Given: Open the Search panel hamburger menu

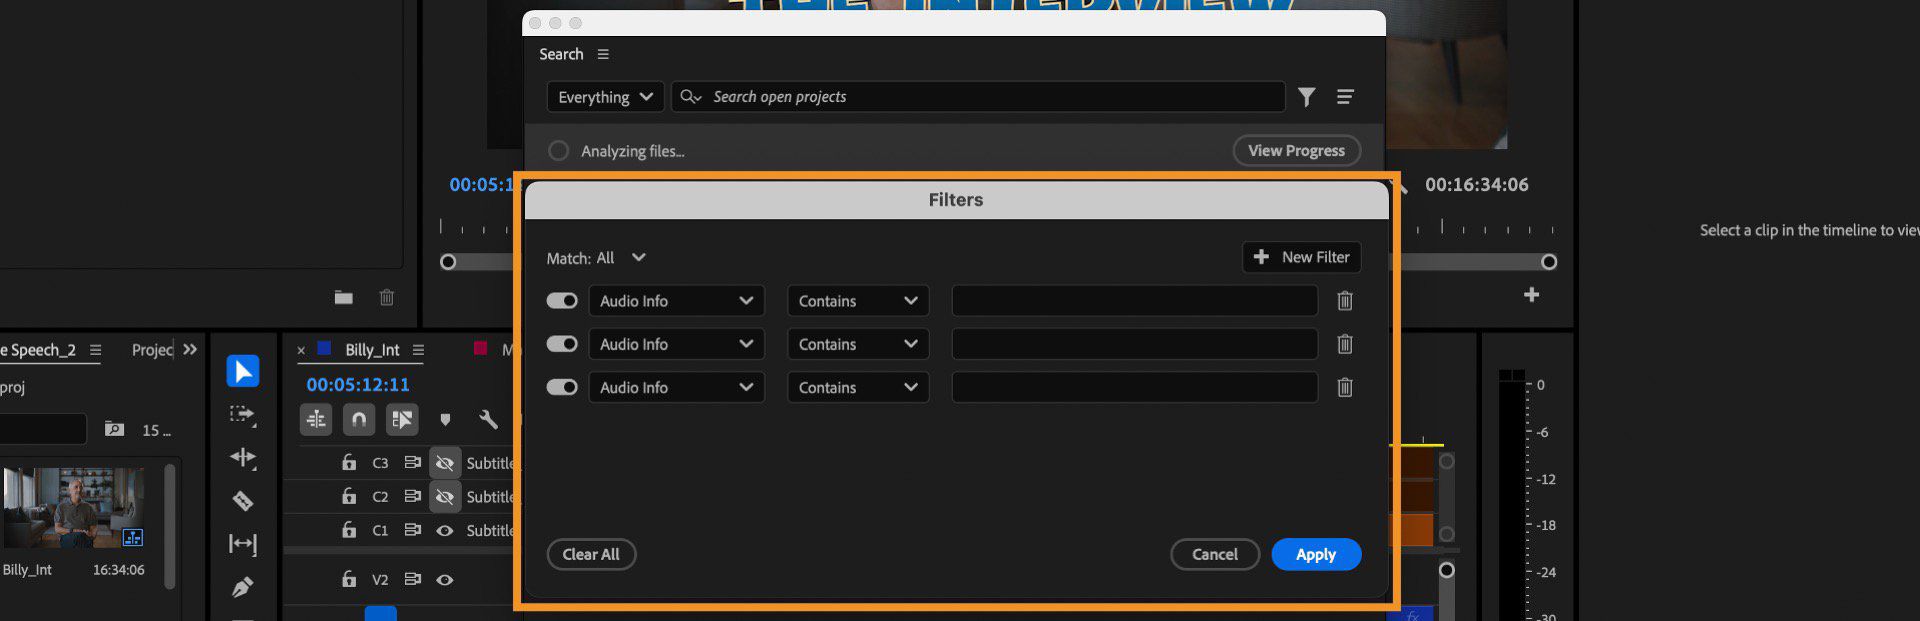Looking at the screenshot, I should coord(603,54).
